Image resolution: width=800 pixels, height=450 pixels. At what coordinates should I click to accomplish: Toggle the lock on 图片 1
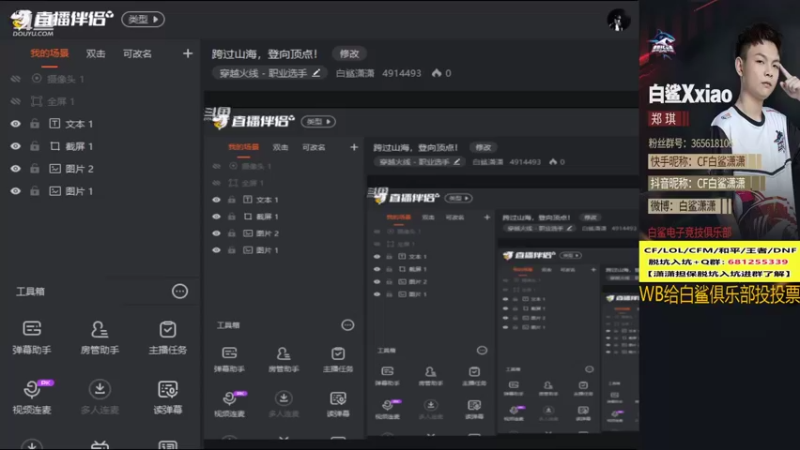[x=35, y=191]
